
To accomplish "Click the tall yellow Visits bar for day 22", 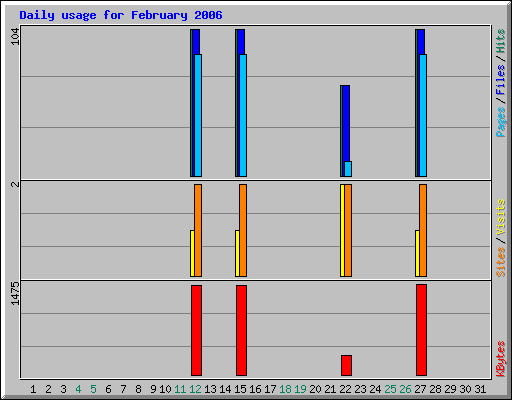I will coord(342,230).
